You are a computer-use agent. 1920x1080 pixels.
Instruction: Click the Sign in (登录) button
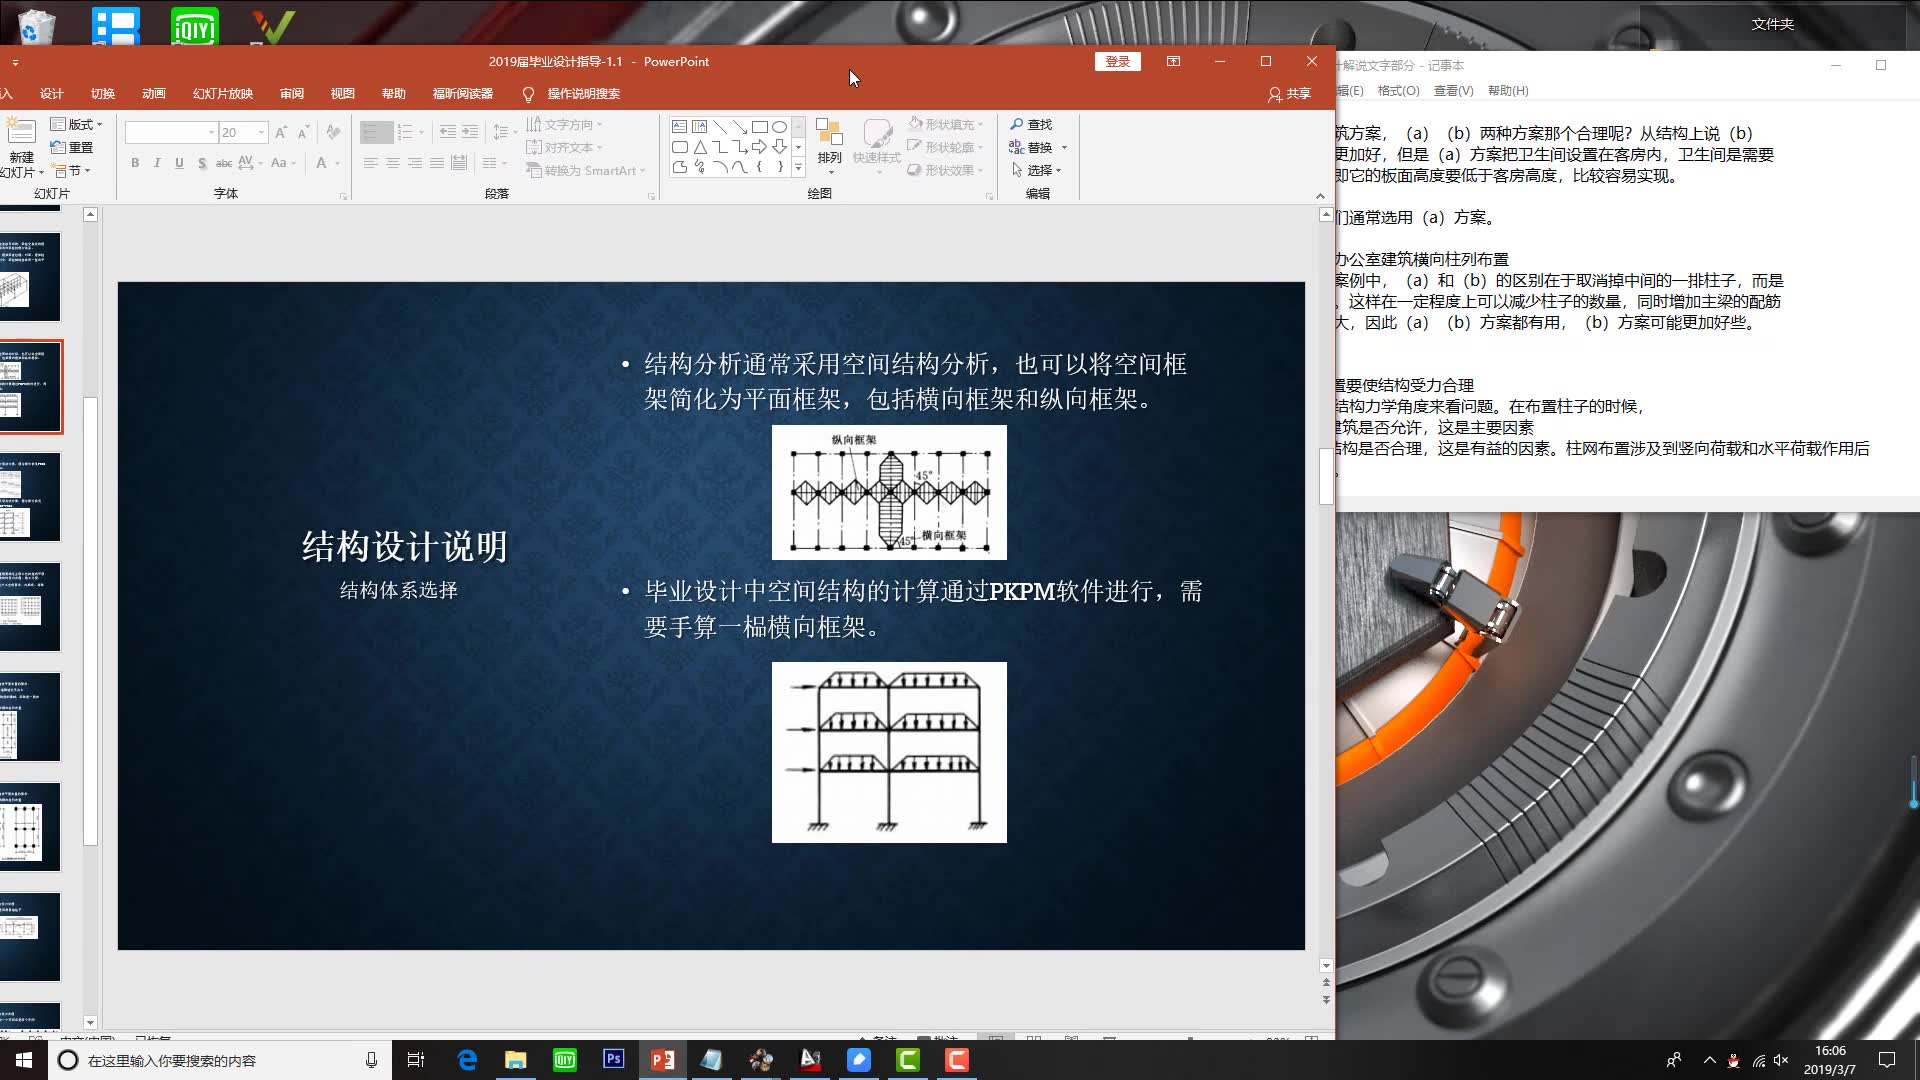pos(1117,61)
